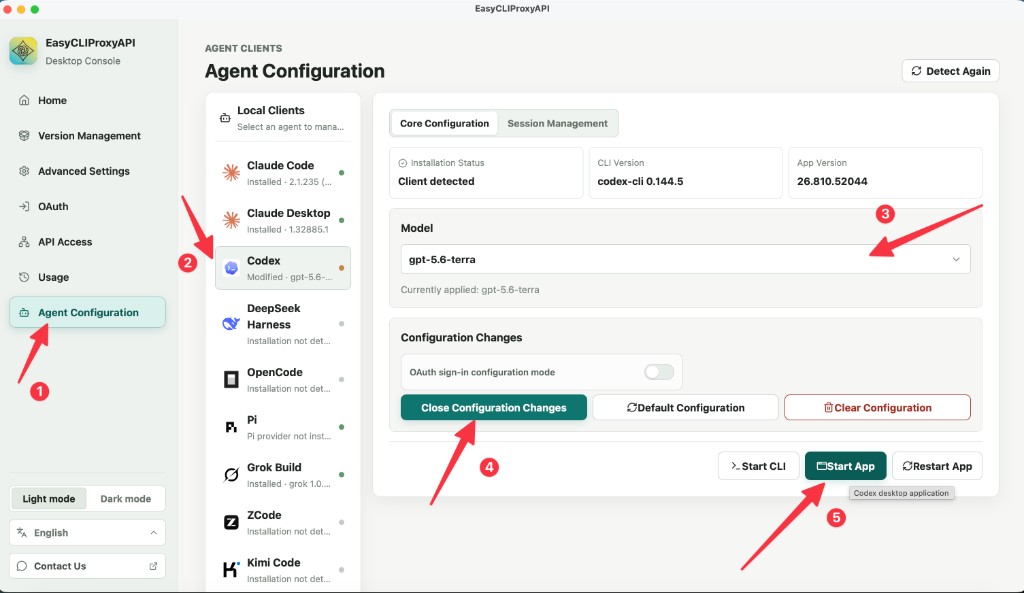Switch to Light mode

coord(49,498)
